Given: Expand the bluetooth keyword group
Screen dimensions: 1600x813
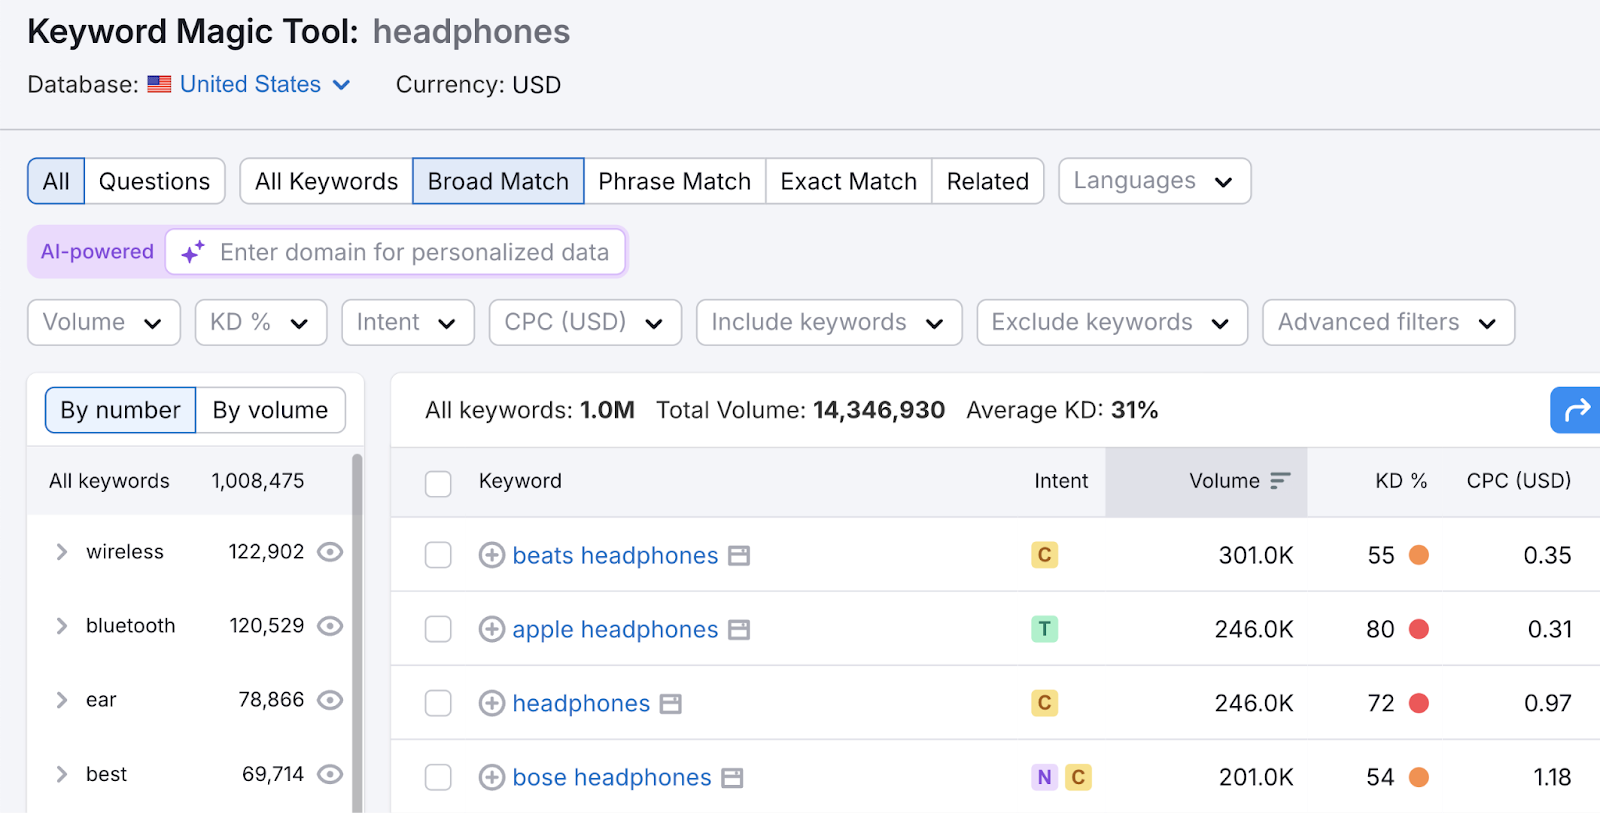Looking at the screenshot, I should coord(62,626).
